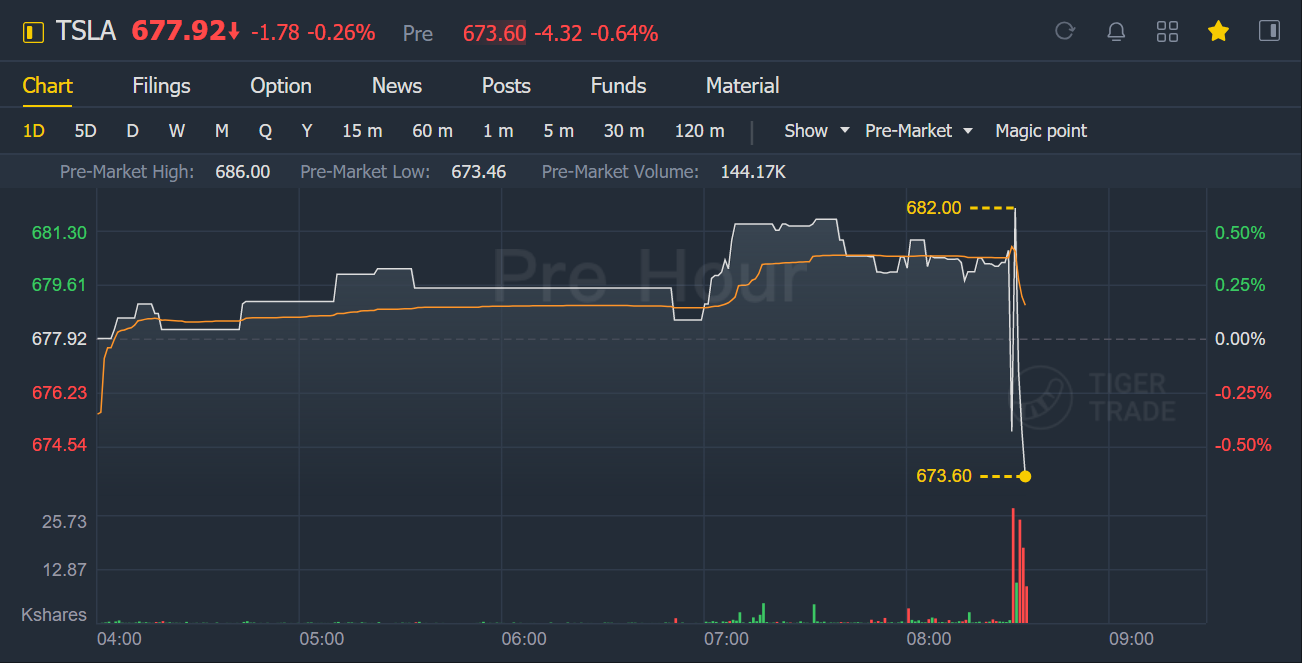Screen dimensions: 1302x663
Task: Toggle the side panel icon
Action: [1269, 31]
